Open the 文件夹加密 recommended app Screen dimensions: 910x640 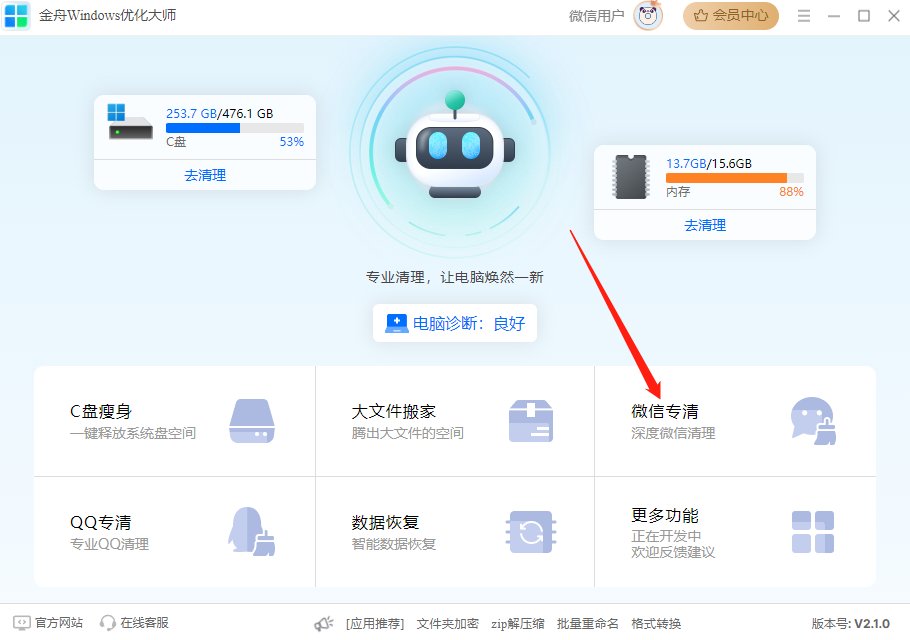[x=447, y=624]
